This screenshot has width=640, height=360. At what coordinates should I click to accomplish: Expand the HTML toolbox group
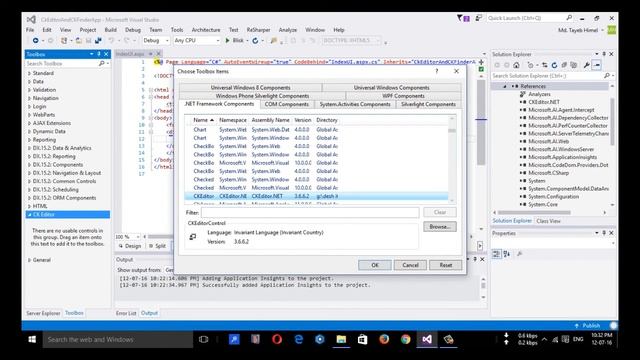click(29, 206)
